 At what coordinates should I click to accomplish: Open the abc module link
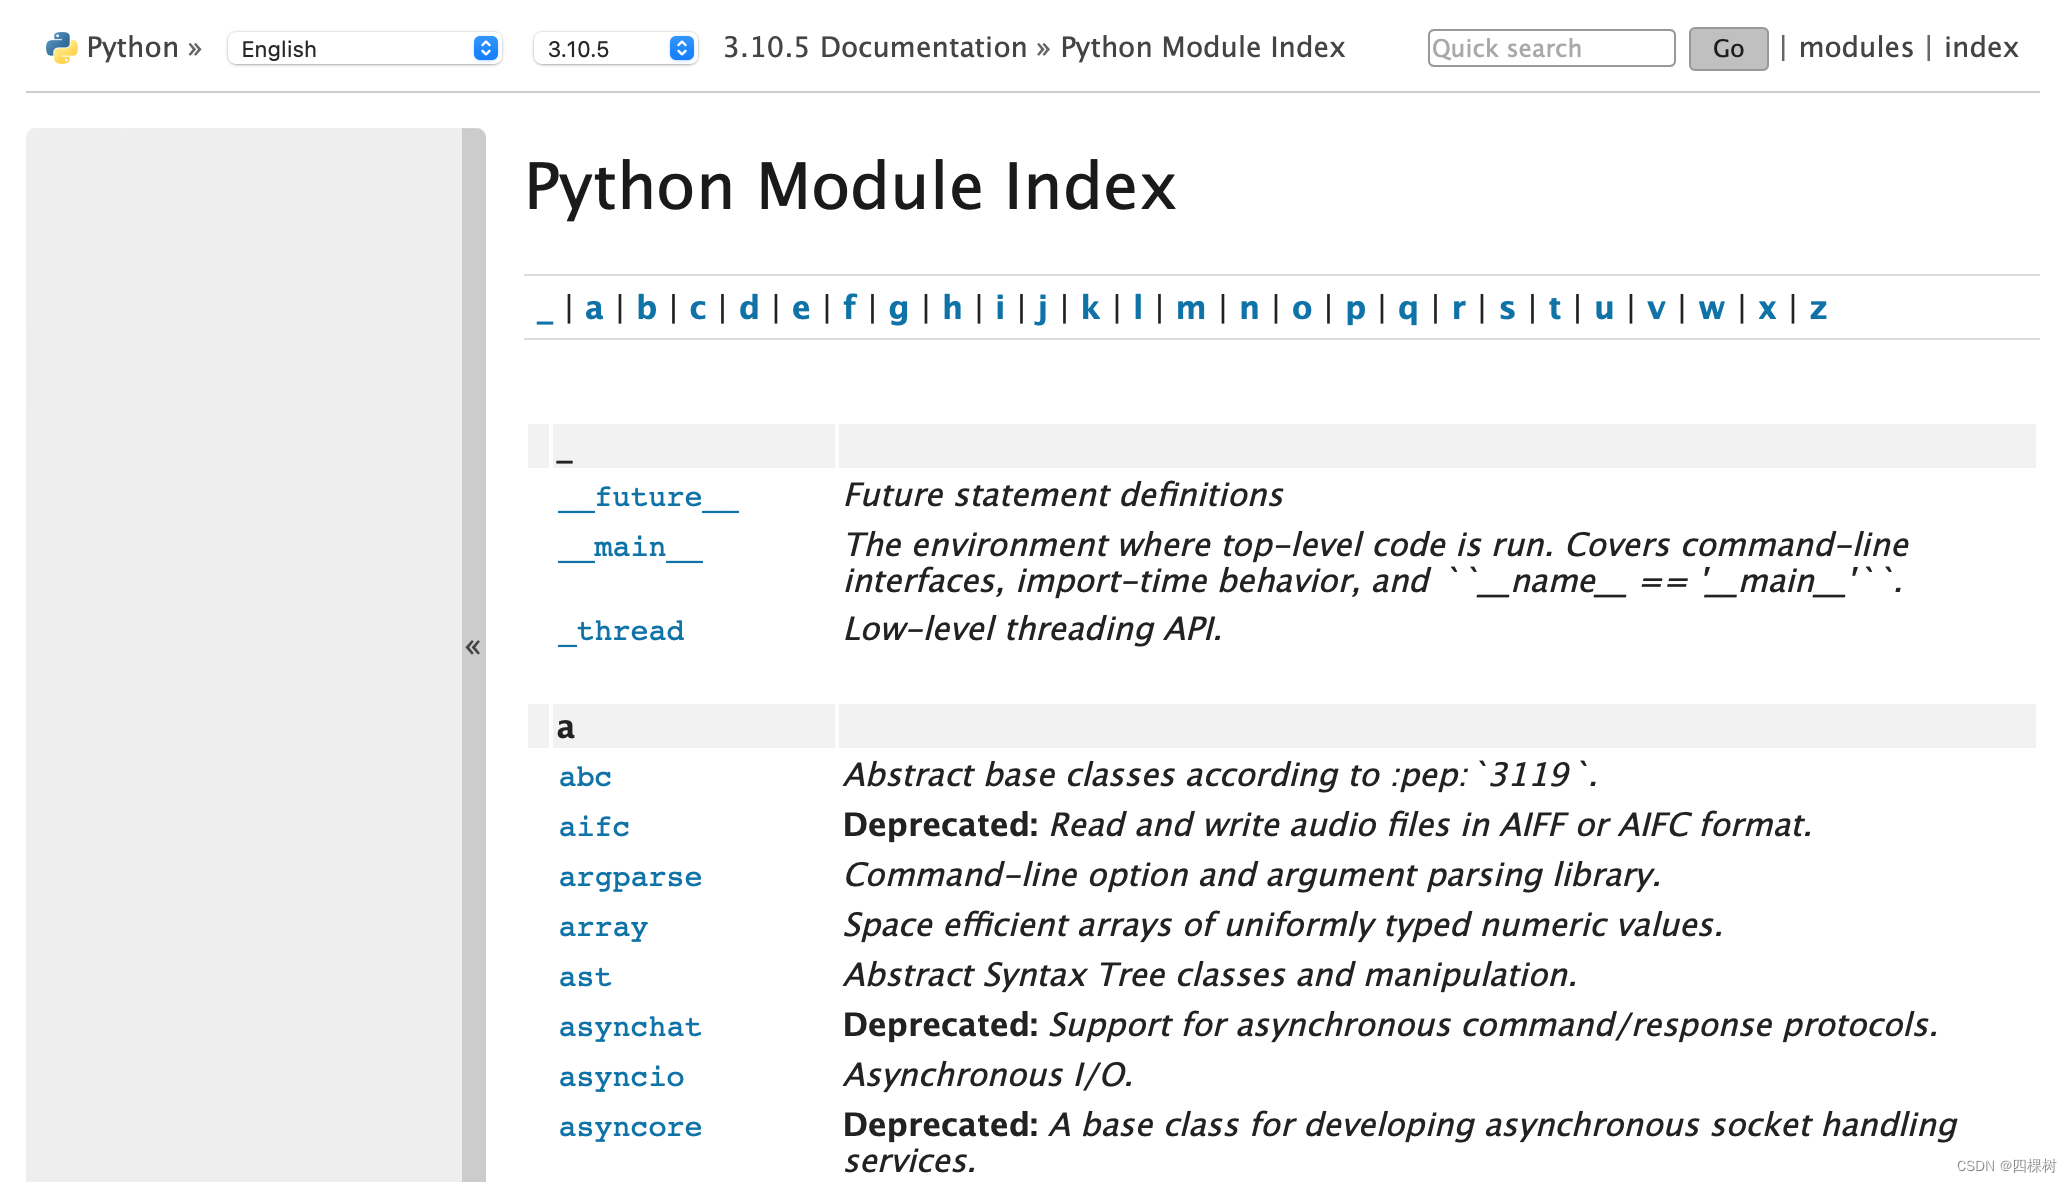click(x=585, y=777)
